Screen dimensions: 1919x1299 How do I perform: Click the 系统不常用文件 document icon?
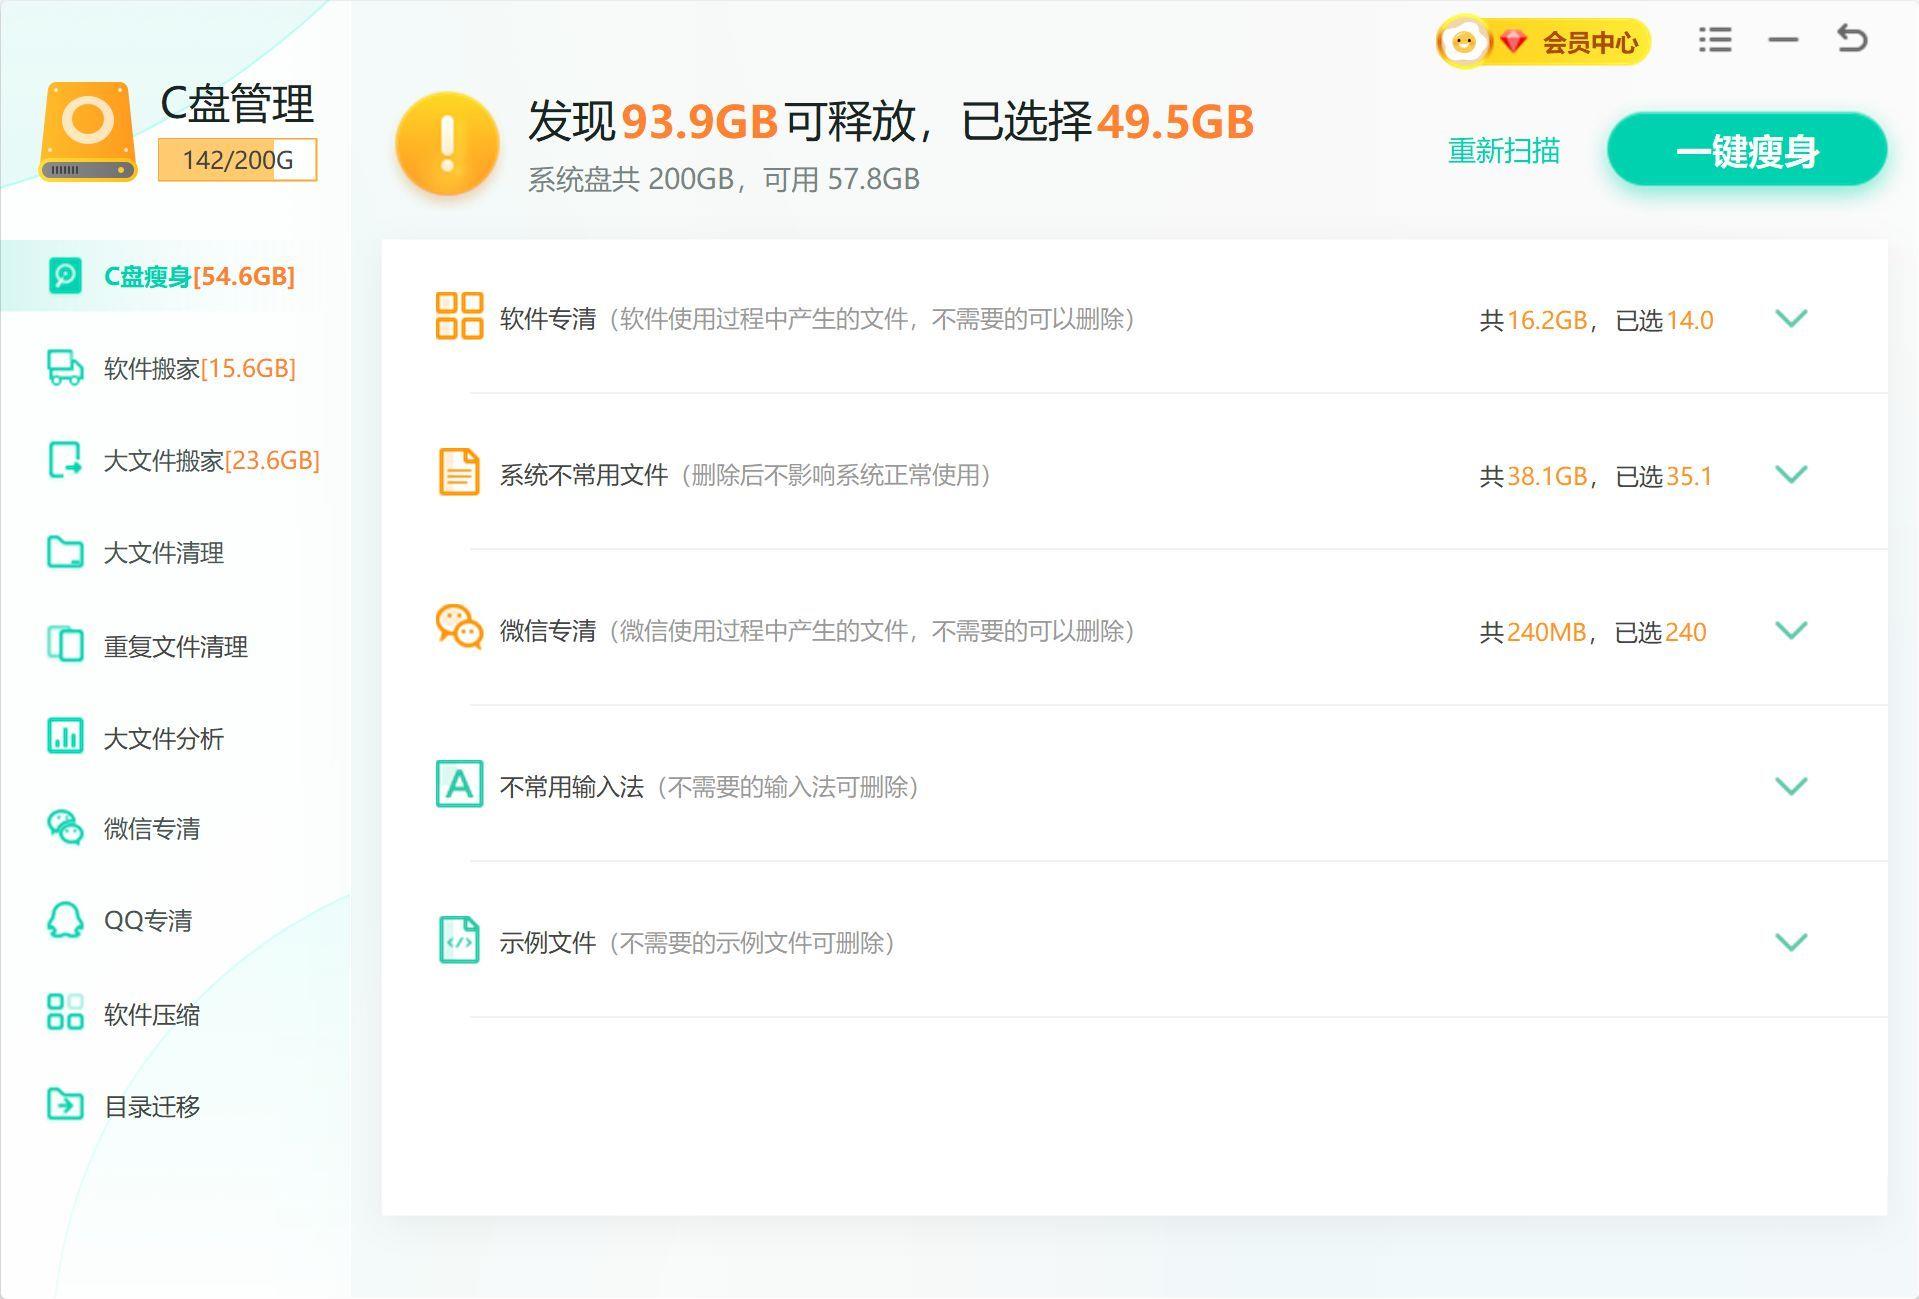pyautogui.click(x=459, y=472)
